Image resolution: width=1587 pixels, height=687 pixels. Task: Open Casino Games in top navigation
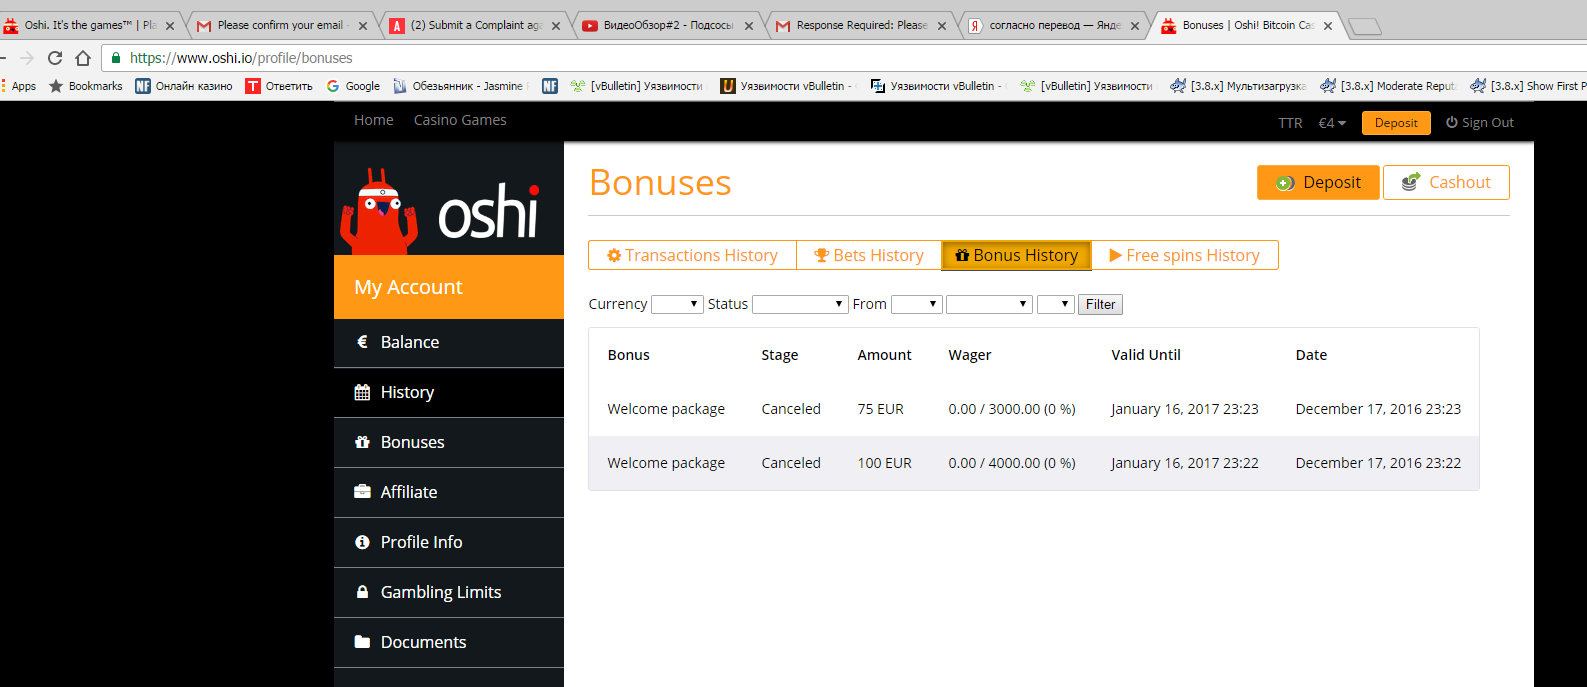pos(460,120)
